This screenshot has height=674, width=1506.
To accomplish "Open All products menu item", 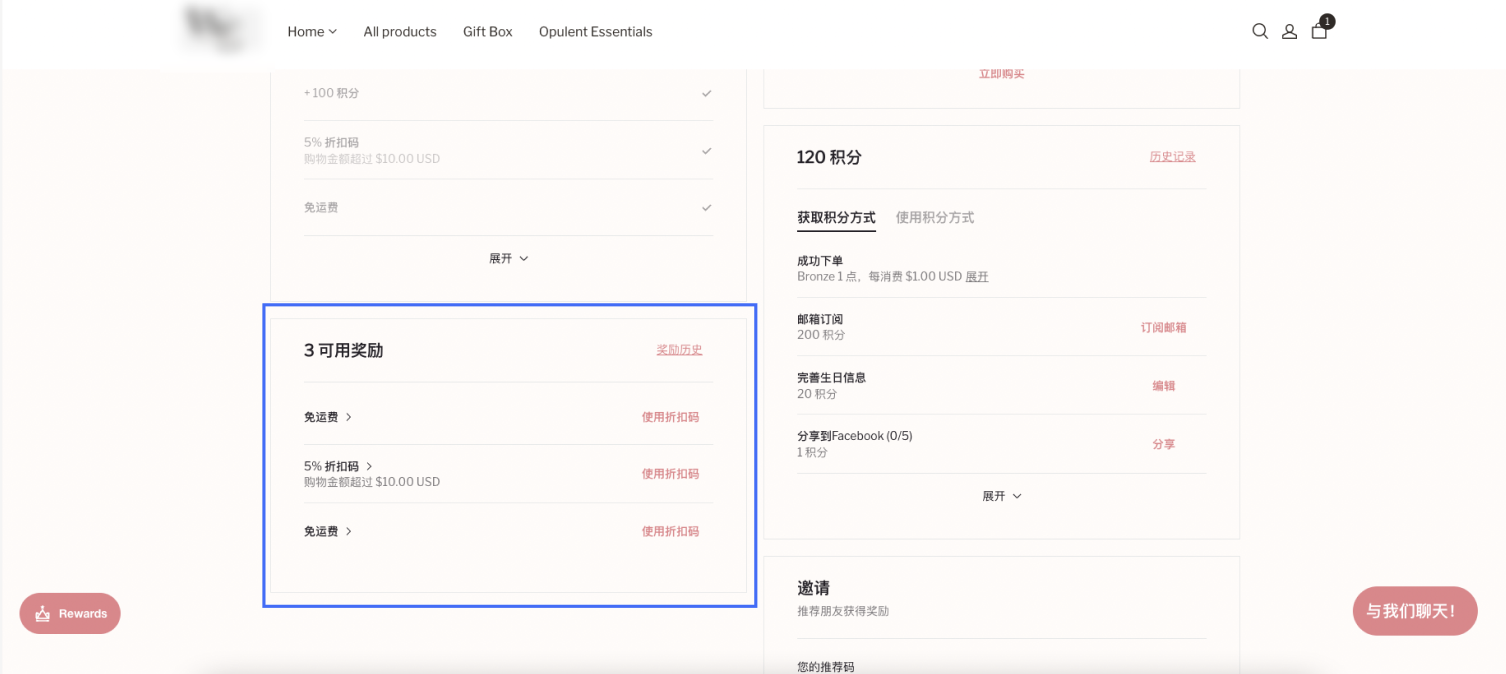I will (400, 32).
